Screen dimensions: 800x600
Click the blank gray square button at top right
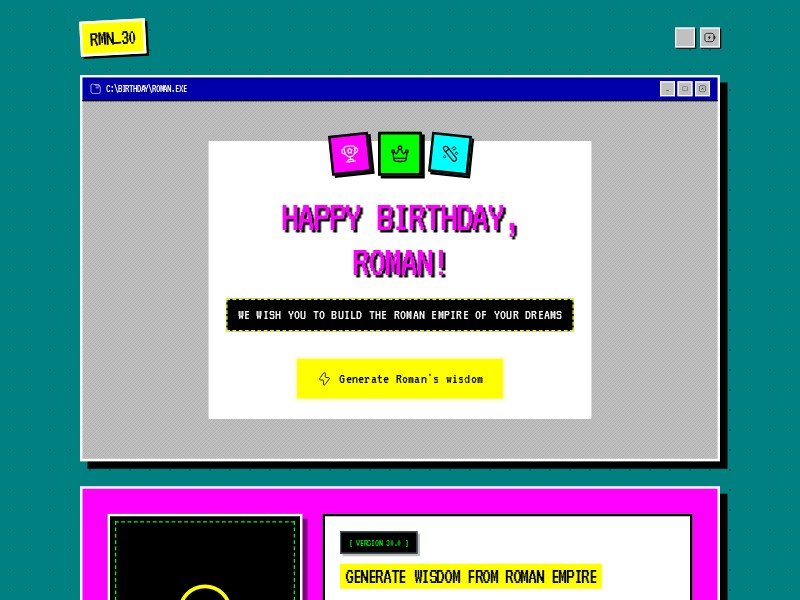[685, 38]
